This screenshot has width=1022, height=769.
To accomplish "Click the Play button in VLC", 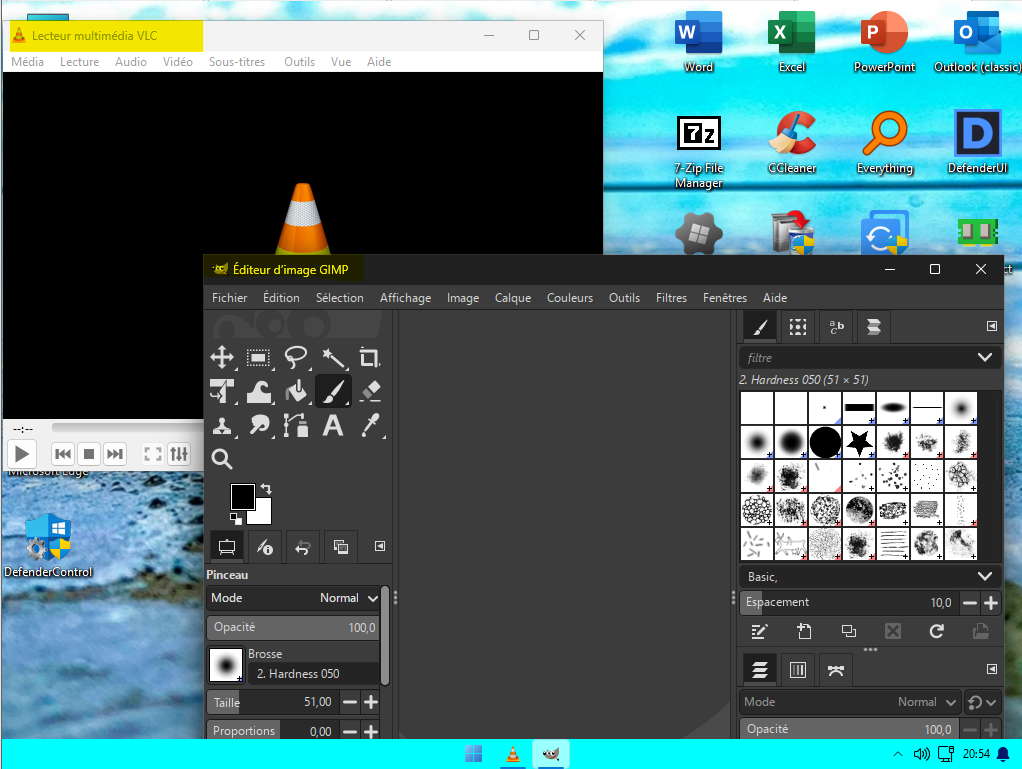I will click(22, 454).
